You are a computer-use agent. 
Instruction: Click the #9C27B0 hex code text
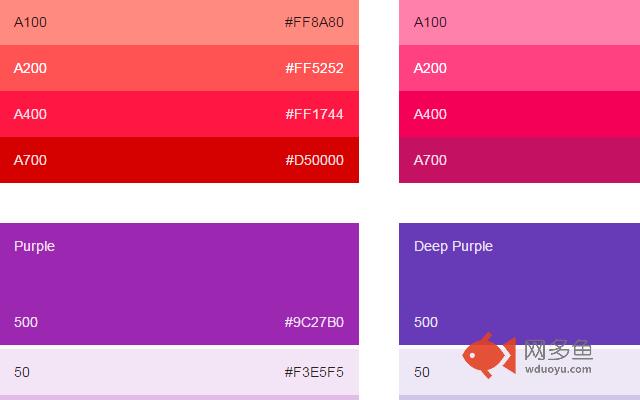tap(314, 322)
